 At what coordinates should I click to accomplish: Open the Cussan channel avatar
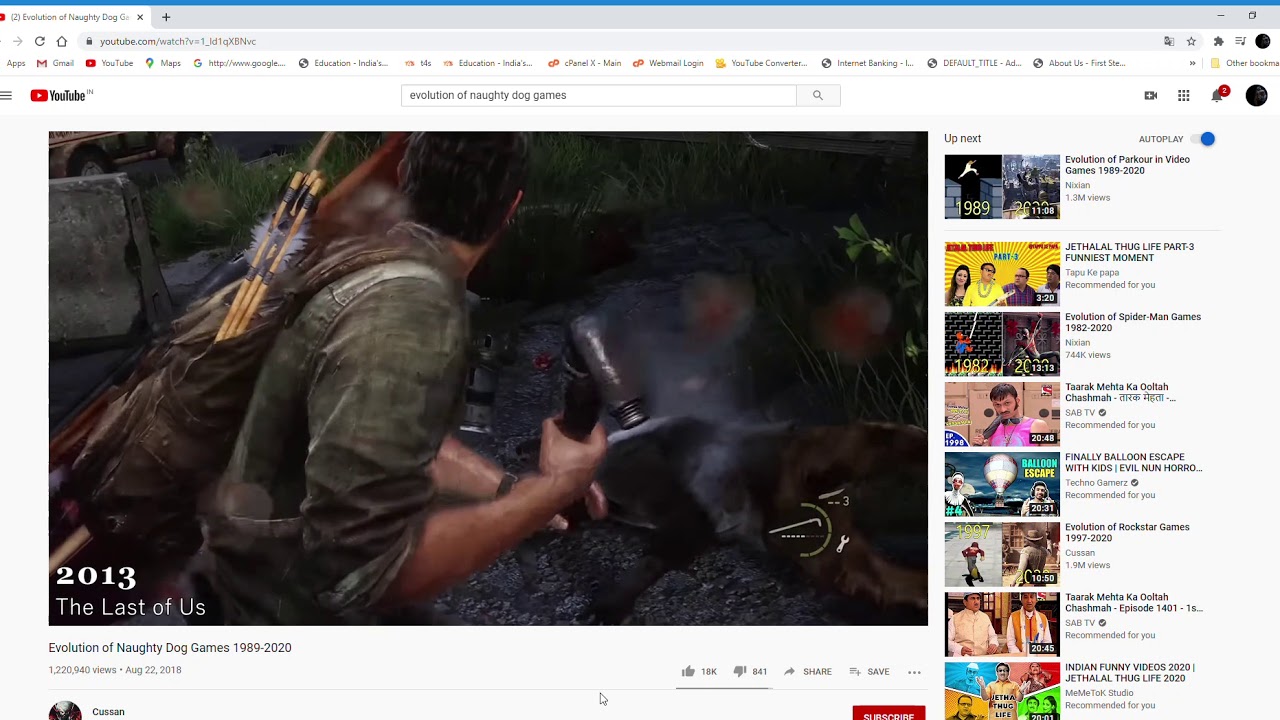click(x=65, y=710)
